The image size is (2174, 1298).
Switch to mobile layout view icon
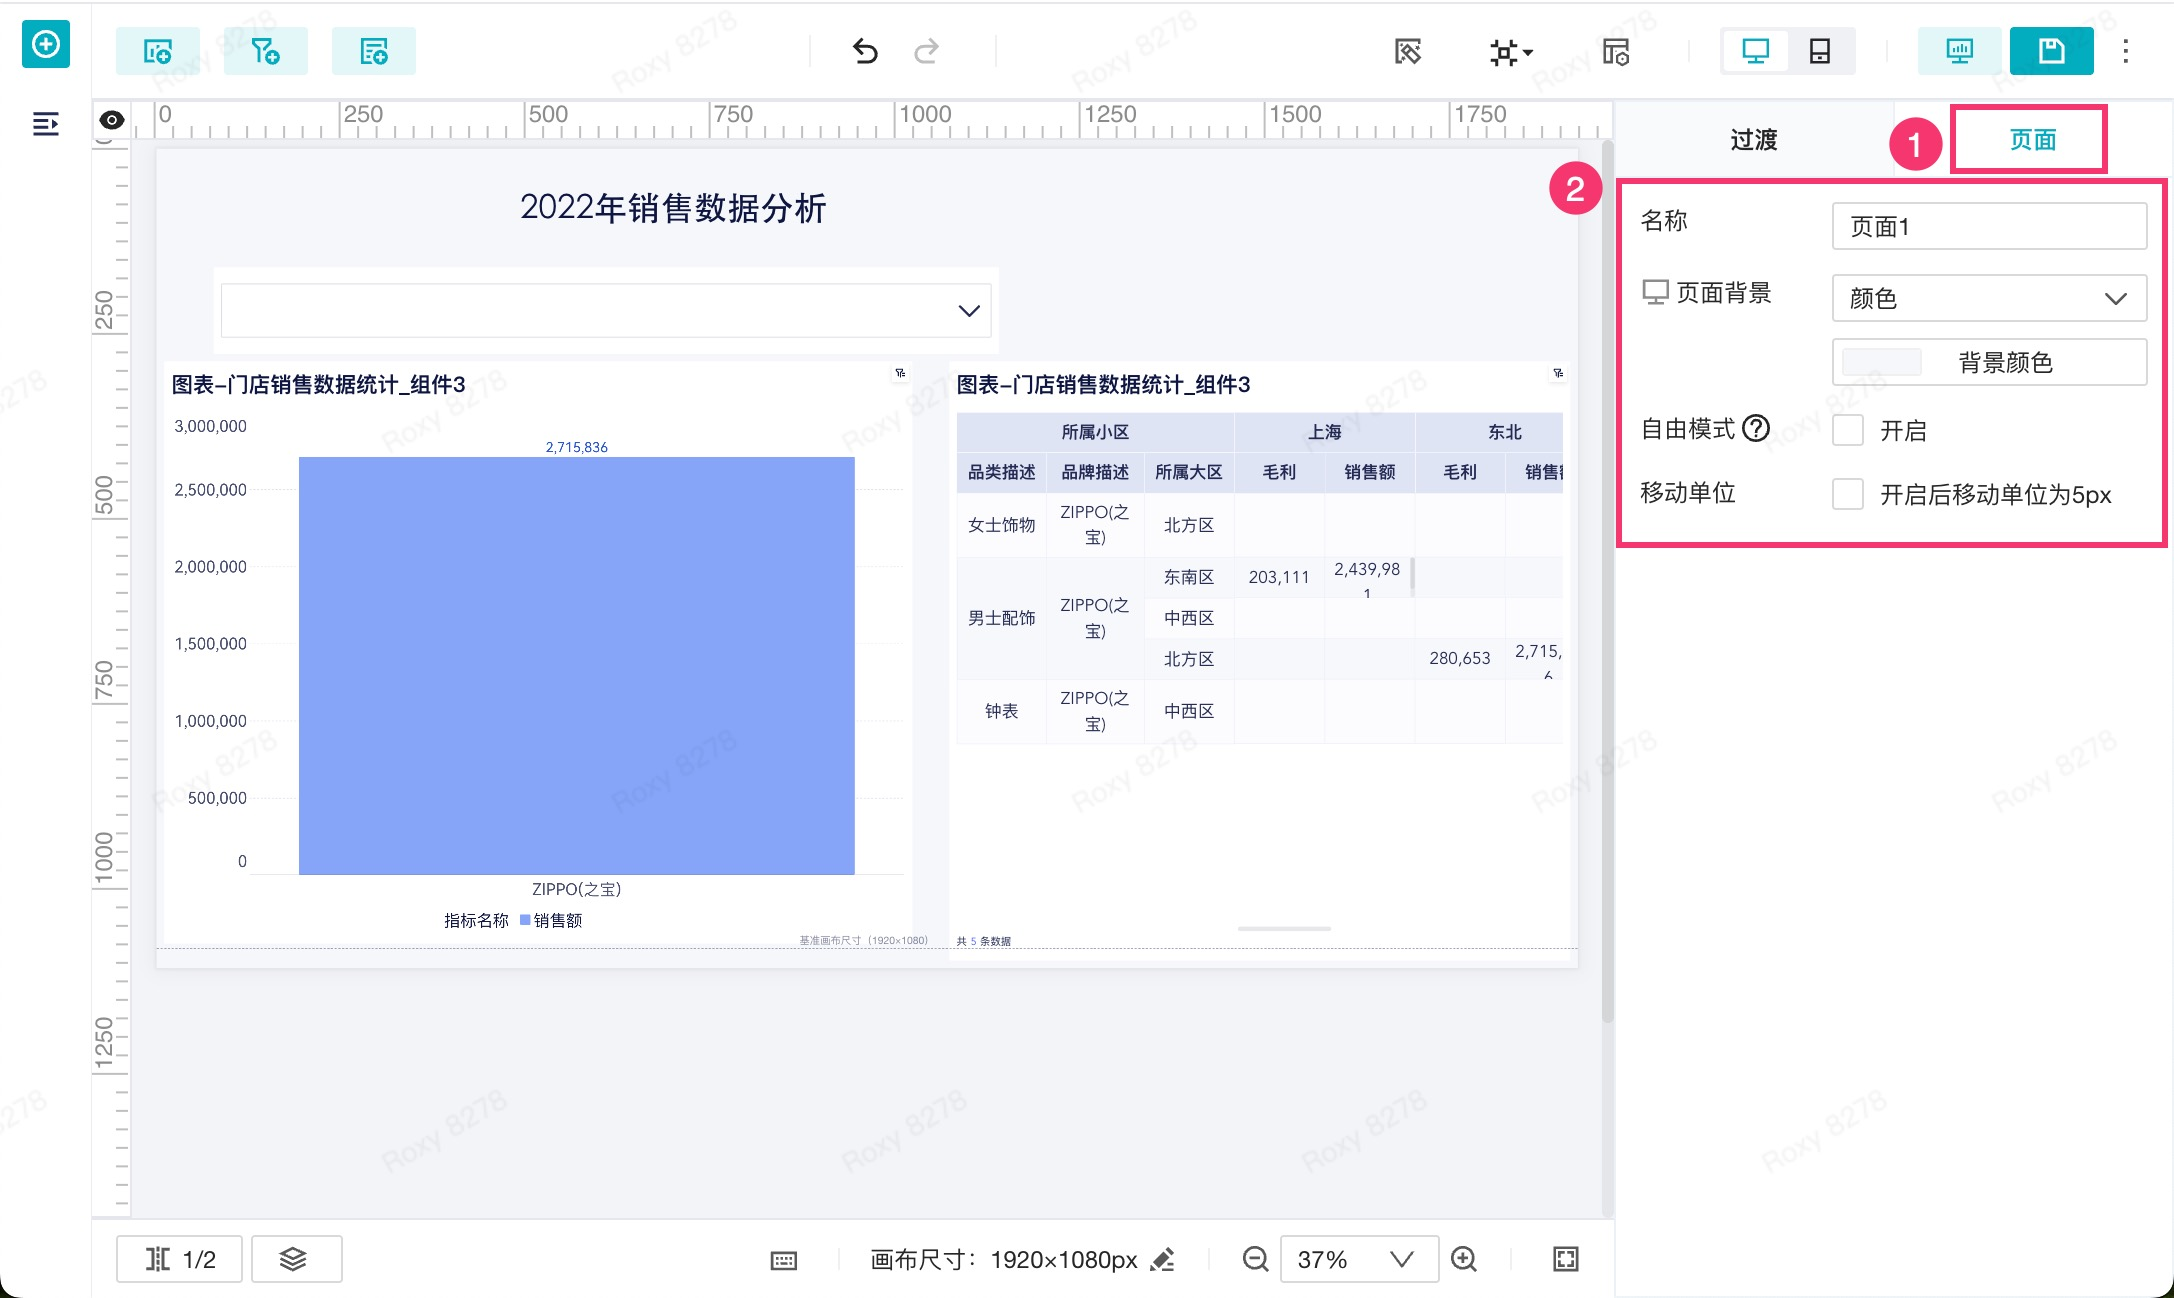(1819, 51)
